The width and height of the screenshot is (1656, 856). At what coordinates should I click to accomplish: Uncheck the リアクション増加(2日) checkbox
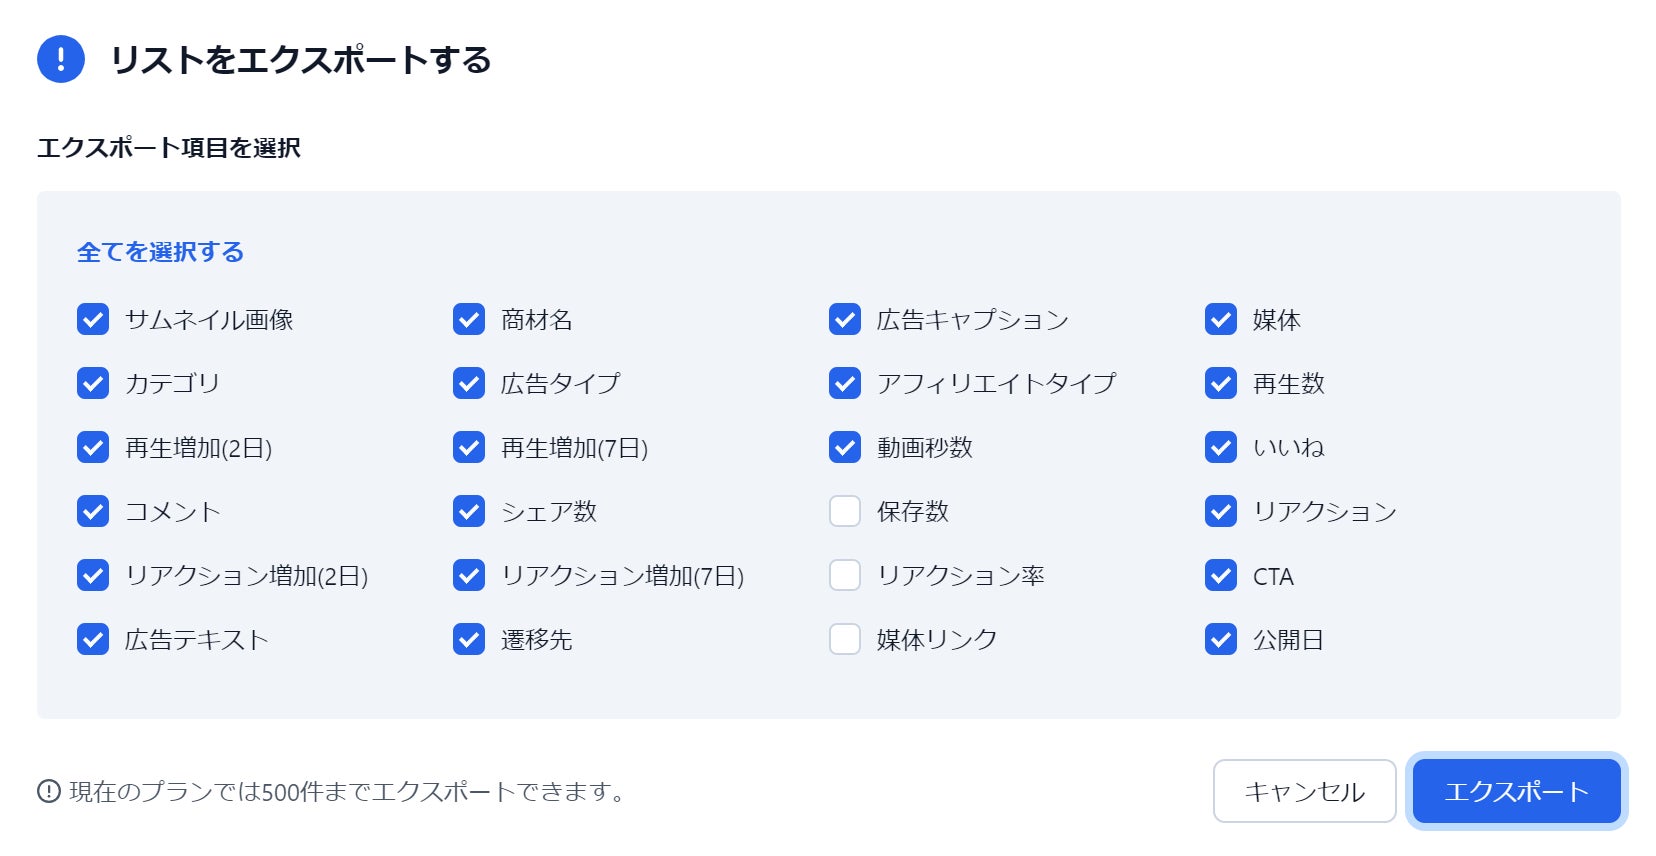click(93, 575)
